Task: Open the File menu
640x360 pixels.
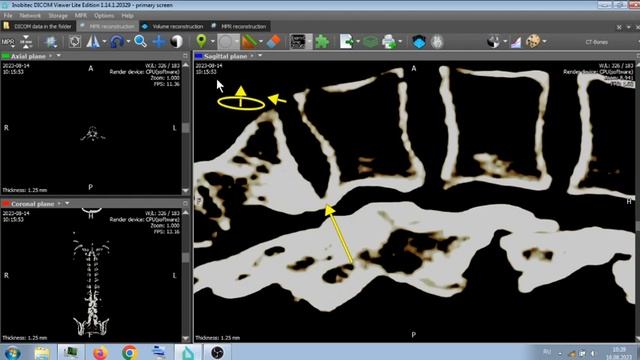Action: pos(8,16)
